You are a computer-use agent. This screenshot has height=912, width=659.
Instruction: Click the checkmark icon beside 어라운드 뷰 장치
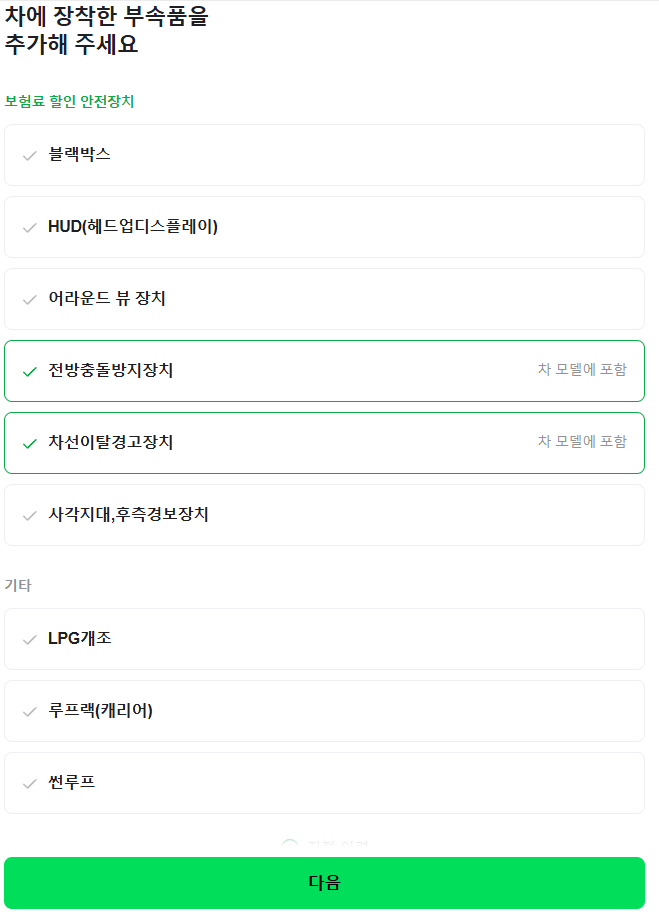[x=30, y=298]
